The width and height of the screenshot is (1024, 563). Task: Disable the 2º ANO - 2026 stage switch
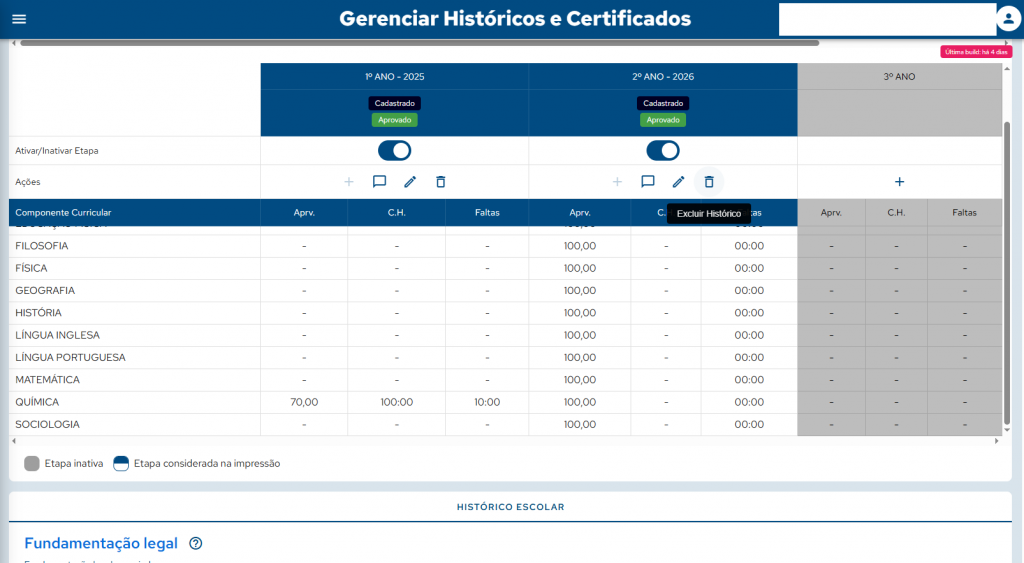[663, 151]
